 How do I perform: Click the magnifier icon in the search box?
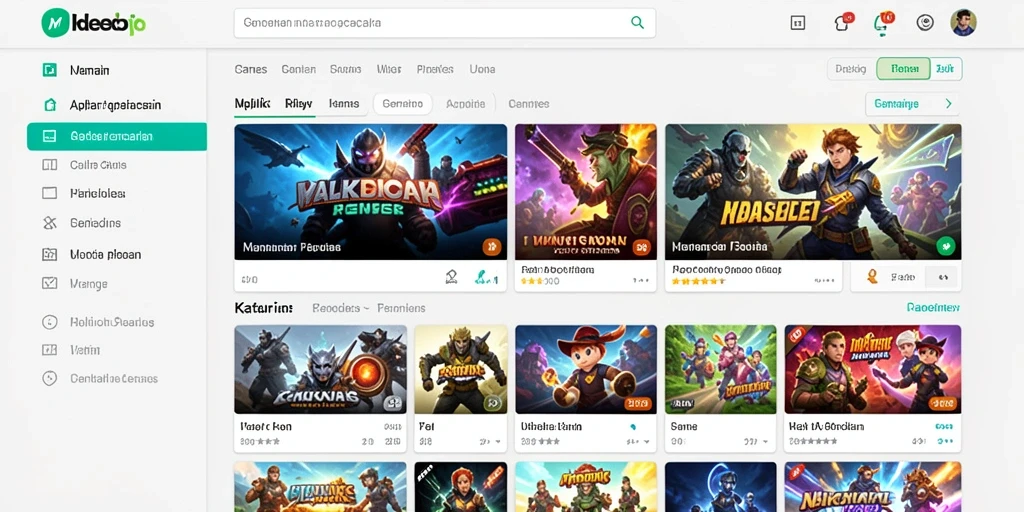pos(637,23)
